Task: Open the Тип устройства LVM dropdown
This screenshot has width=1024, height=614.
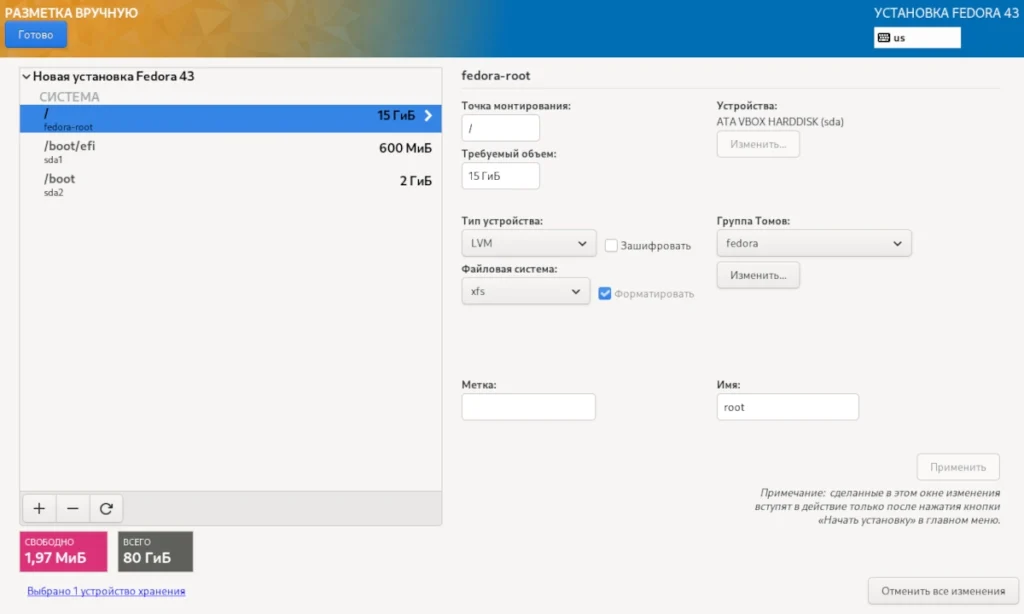Action: pos(528,243)
